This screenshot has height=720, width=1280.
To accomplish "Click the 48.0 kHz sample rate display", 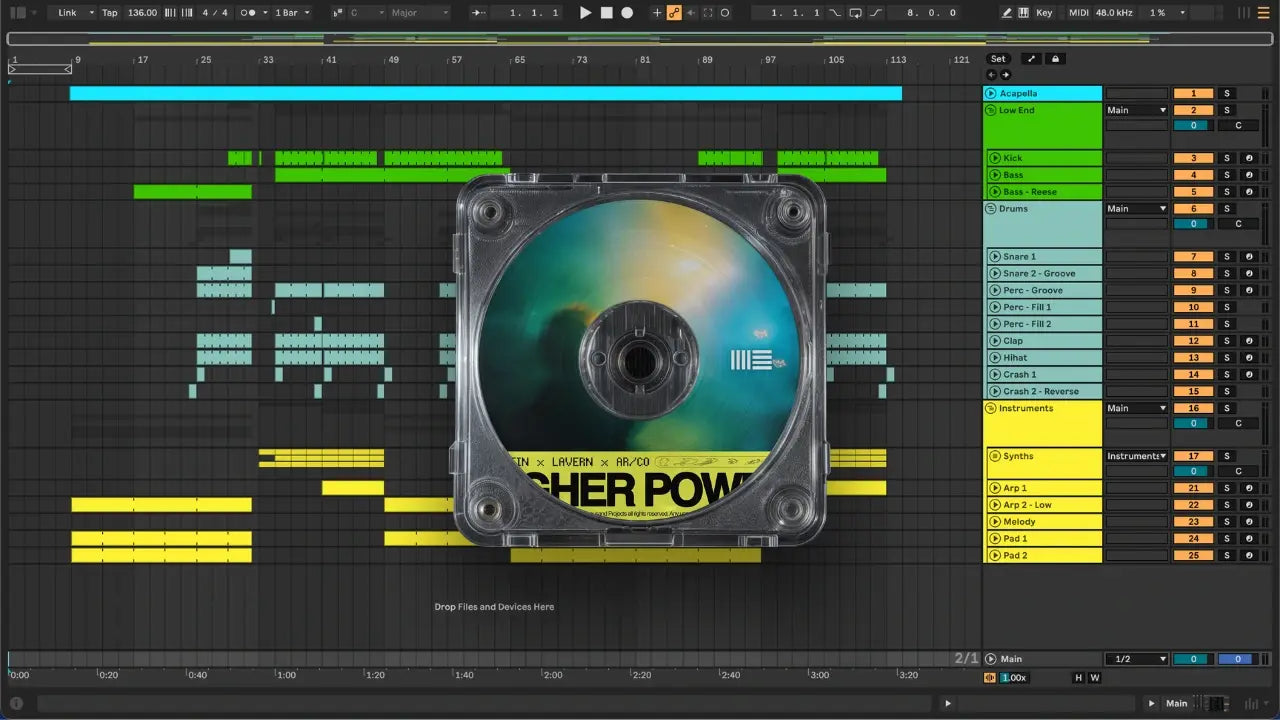I will coord(1116,13).
